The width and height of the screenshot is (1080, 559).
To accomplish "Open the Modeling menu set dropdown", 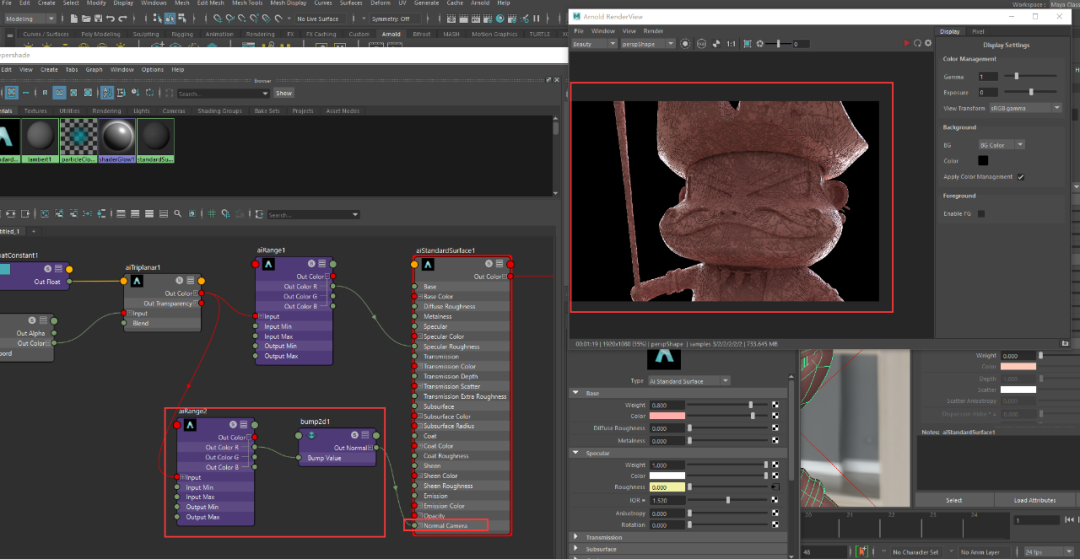I will (30, 19).
